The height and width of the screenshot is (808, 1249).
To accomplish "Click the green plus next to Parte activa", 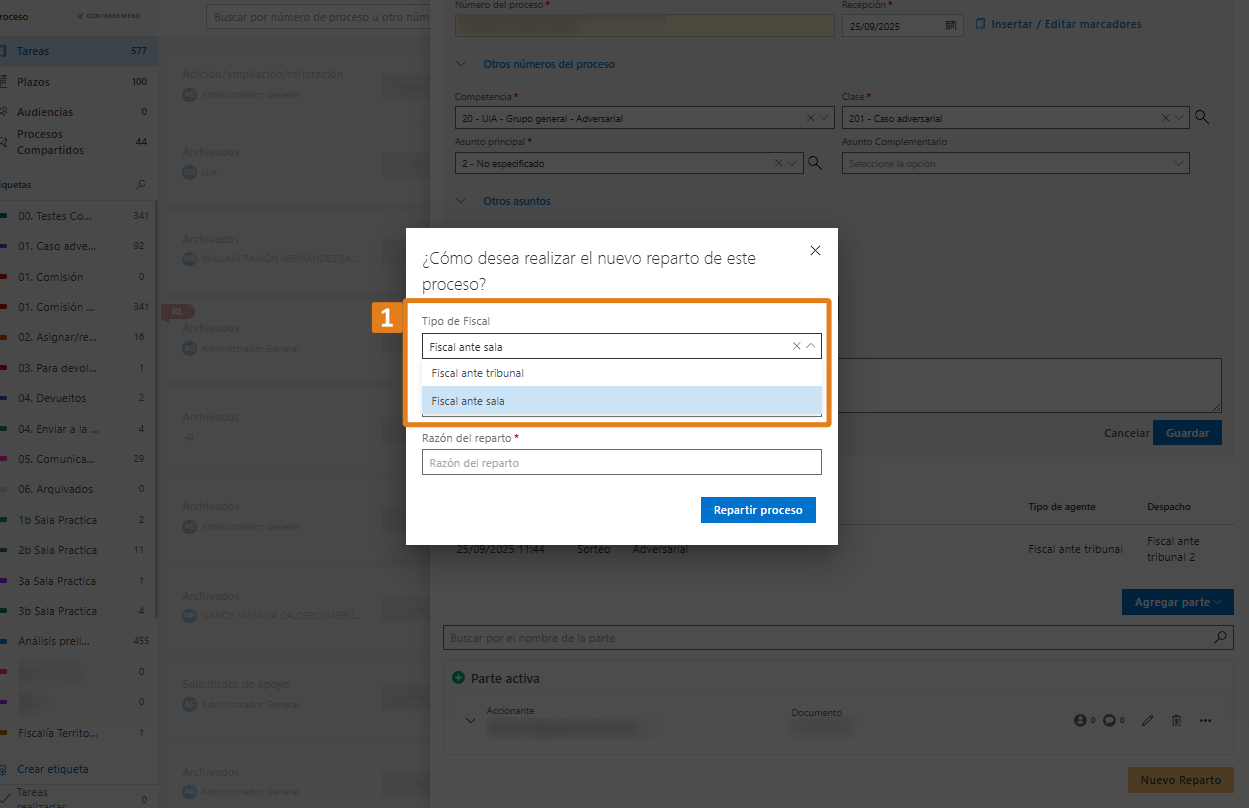I will 458,678.
